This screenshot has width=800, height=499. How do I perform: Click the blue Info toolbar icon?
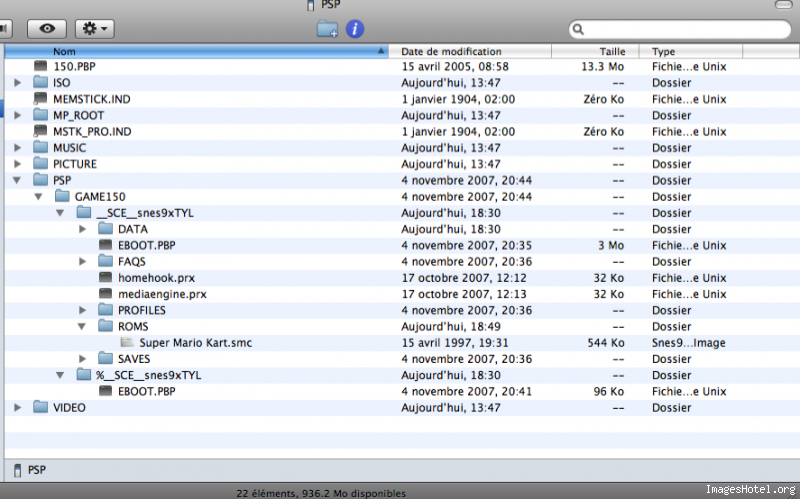(x=355, y=29)
